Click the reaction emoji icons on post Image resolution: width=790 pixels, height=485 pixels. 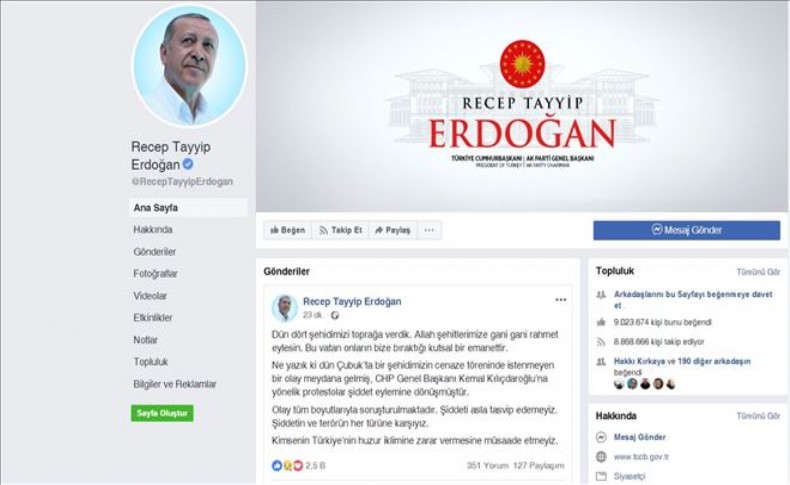pyautogui.click(x=287, y=465)
